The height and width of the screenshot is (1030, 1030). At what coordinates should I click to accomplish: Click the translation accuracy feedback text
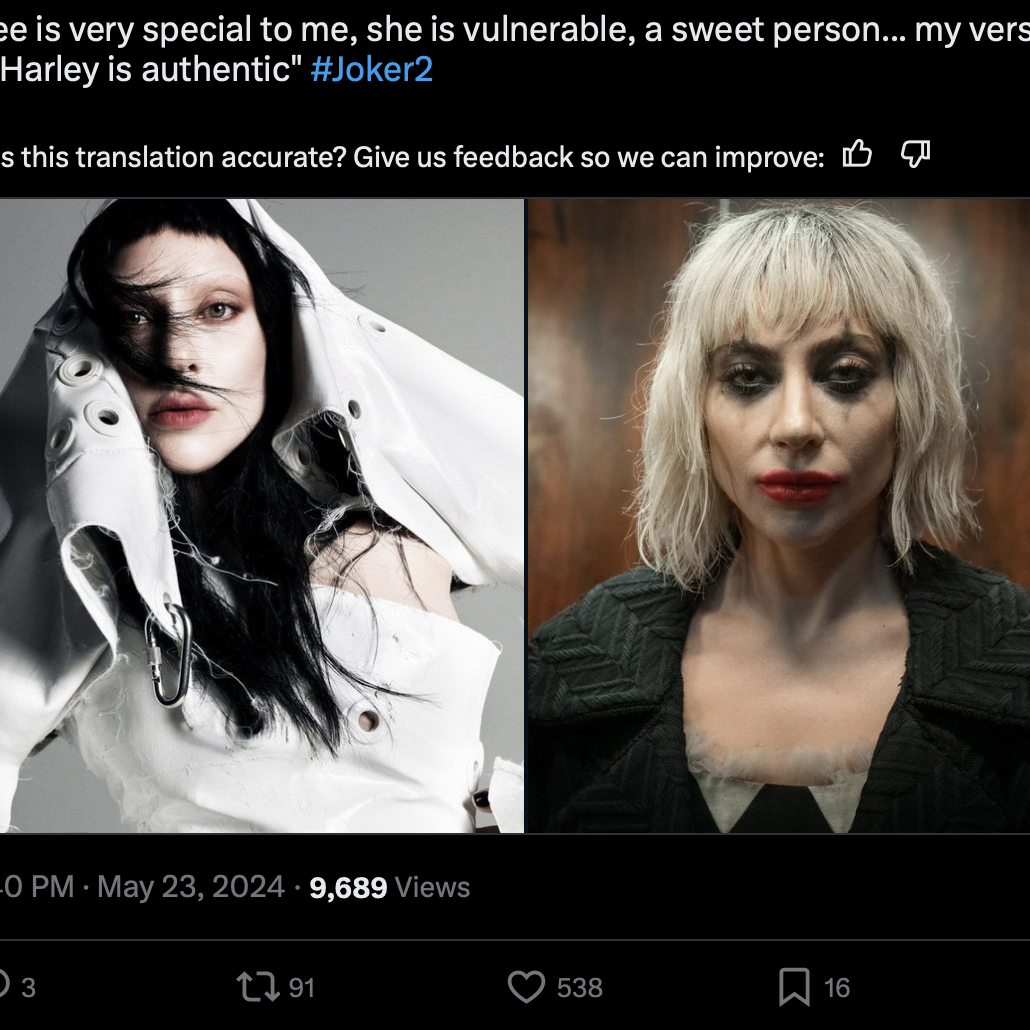pos(412,157)
